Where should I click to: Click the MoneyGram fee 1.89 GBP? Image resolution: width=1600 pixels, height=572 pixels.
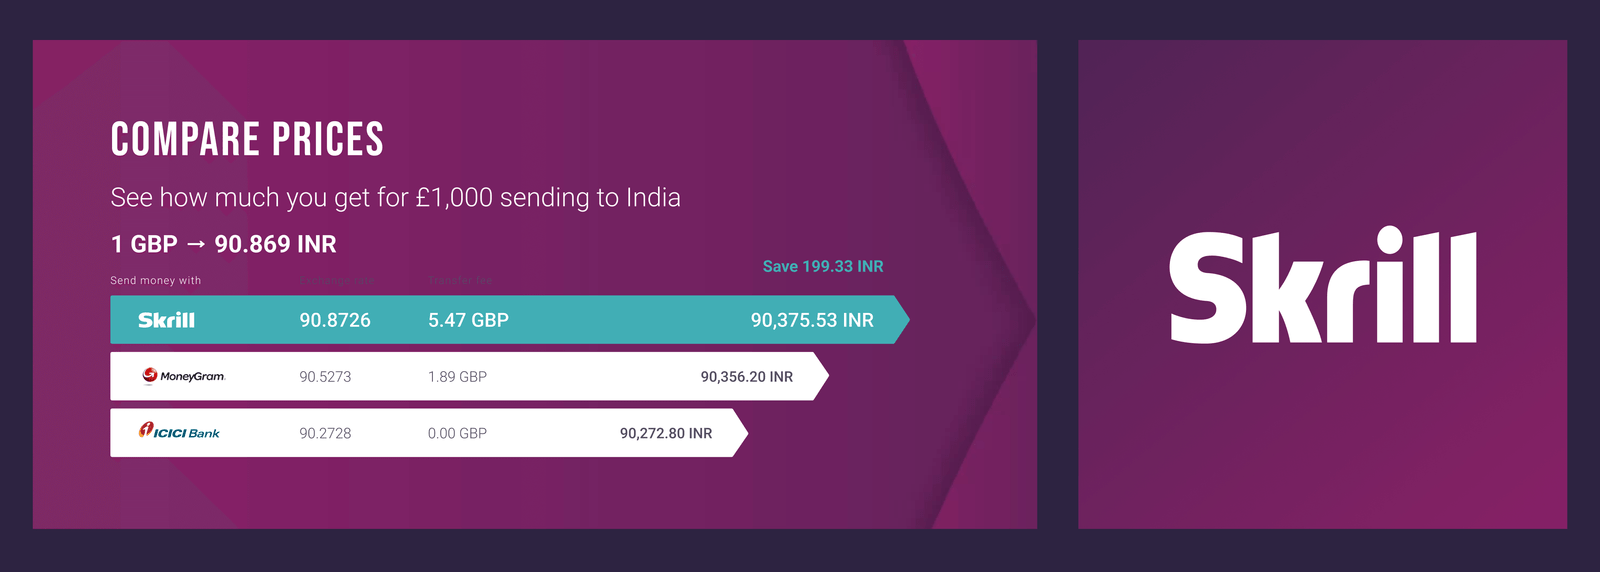click(x=457, y=377)
